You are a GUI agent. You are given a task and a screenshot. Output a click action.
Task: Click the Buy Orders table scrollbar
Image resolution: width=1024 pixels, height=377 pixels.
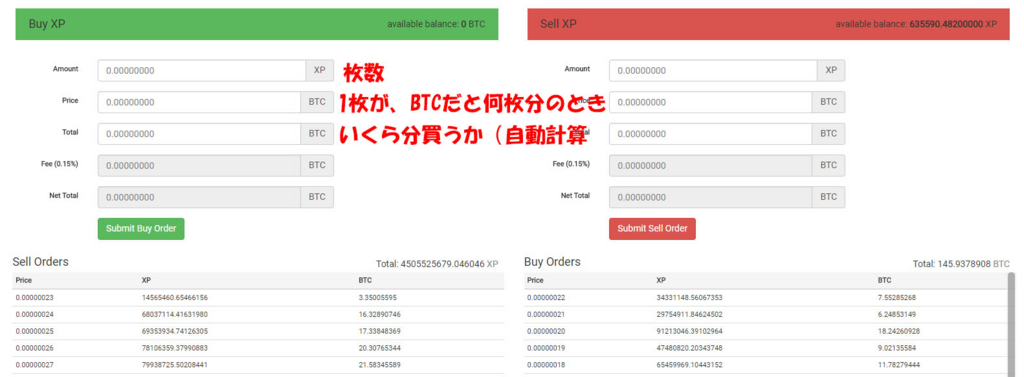tap(1012, 324)
